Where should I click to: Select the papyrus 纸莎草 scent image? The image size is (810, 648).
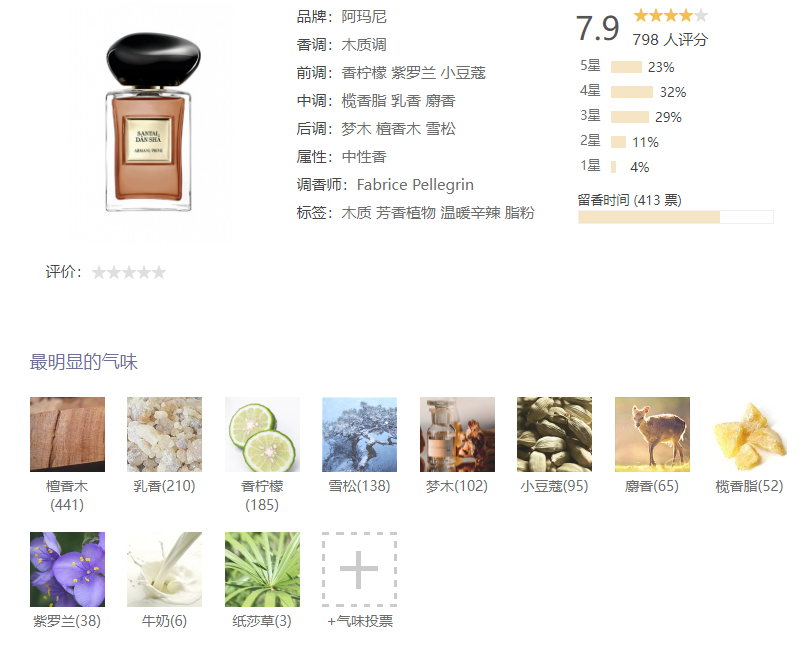coord(262,569)
